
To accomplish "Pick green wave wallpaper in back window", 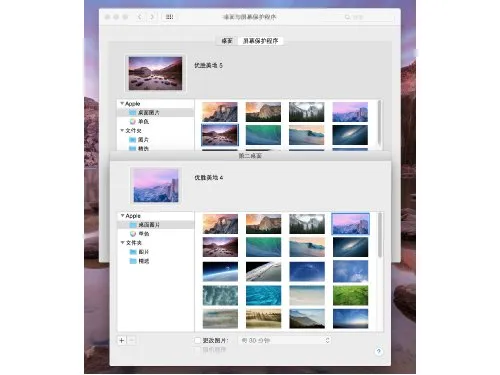I will 263,135.
